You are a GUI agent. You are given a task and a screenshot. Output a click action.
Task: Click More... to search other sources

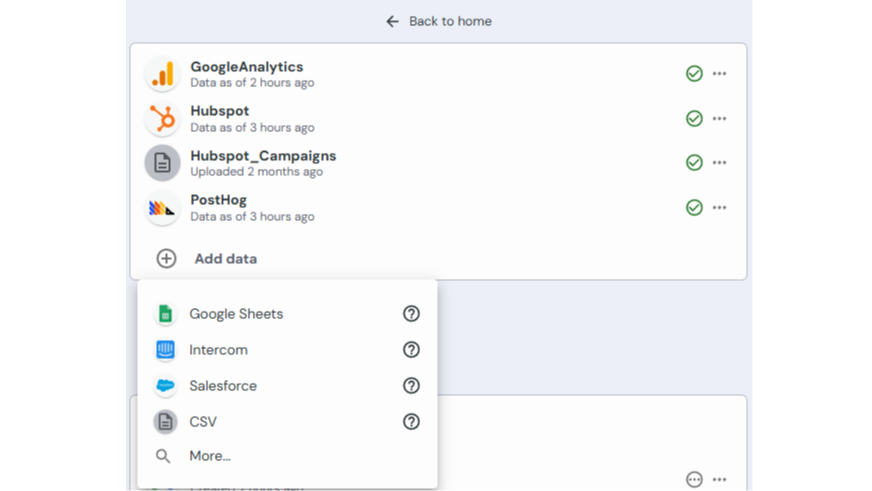pyautogui.click(x=210, y=456)
